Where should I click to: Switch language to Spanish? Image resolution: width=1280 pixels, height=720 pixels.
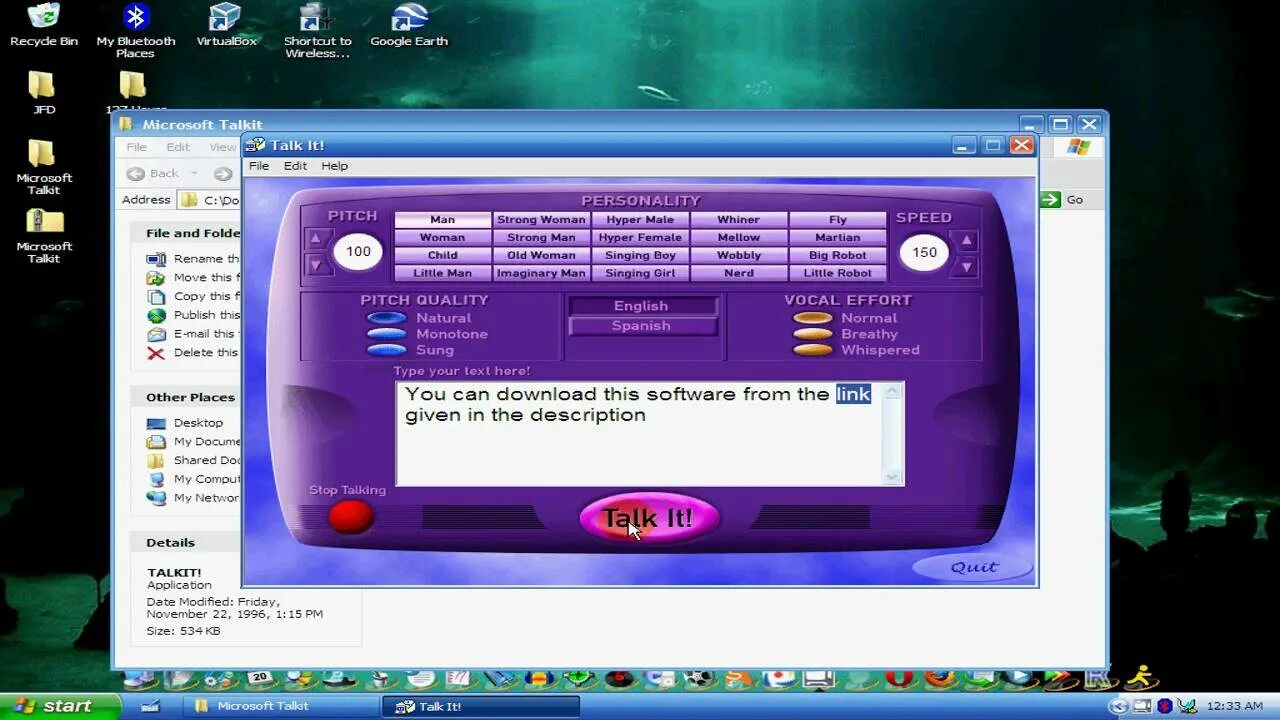tap(642, 326)
